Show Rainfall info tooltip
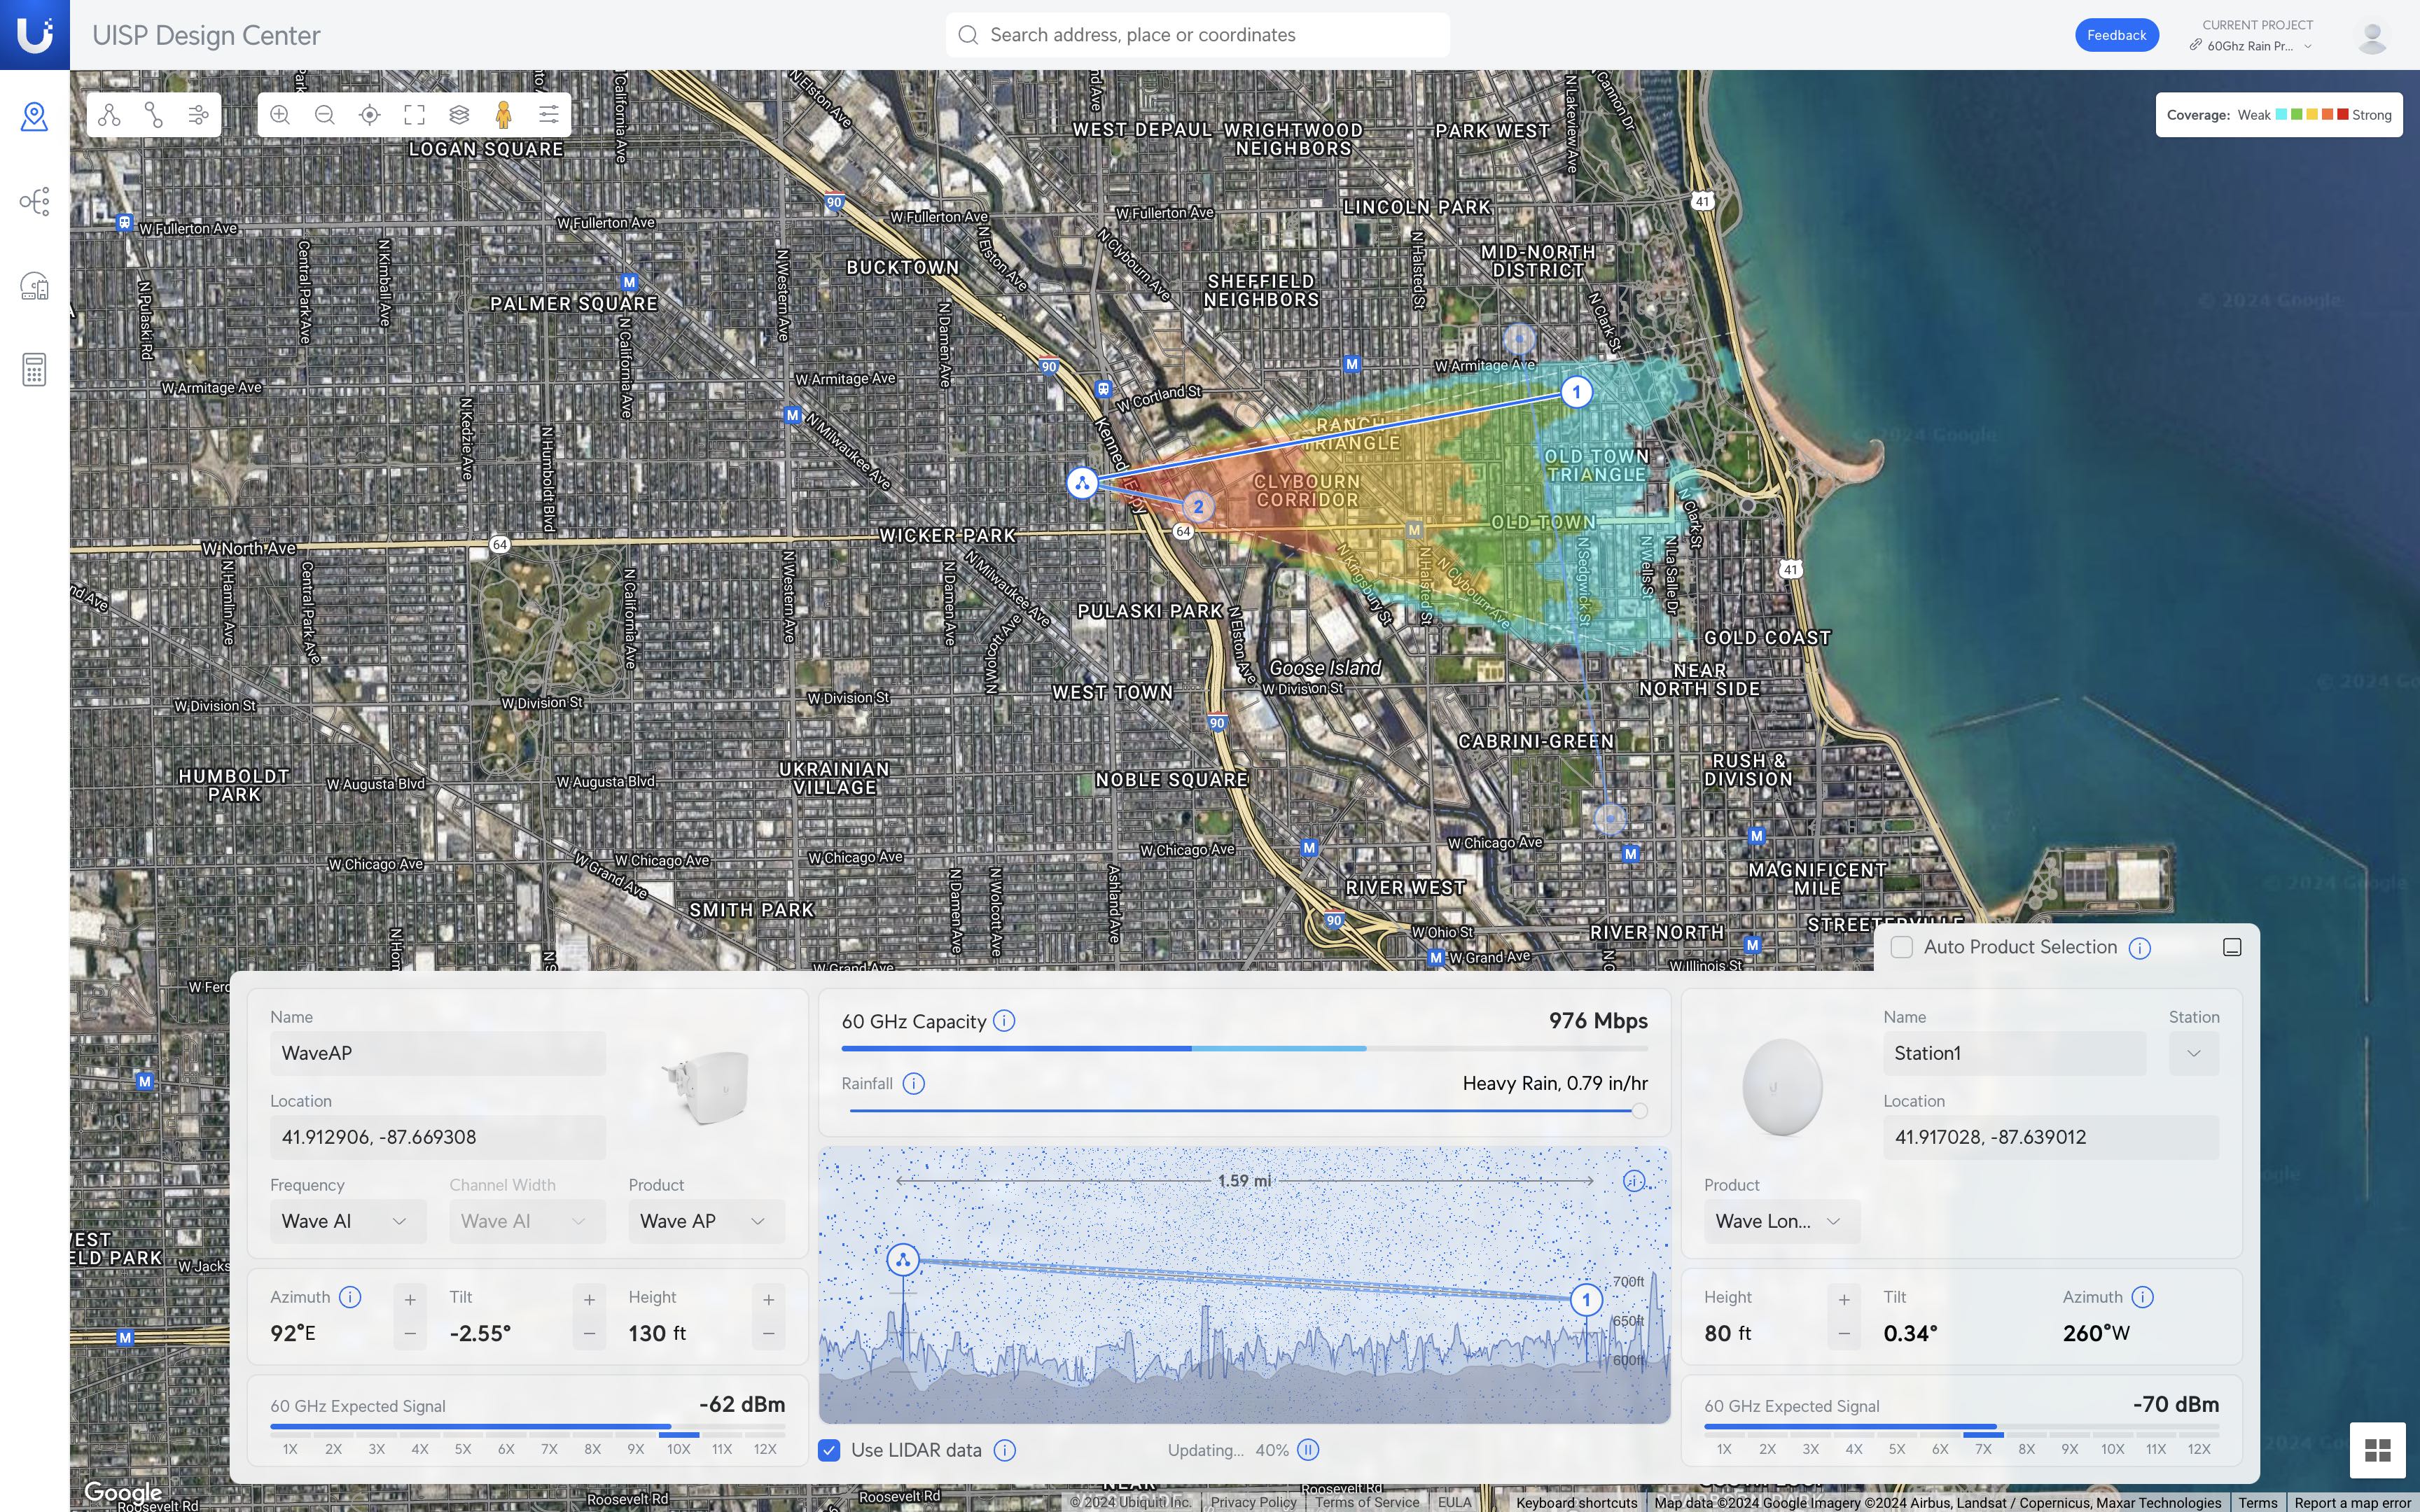Screen dimensions: 2420x1512 [914, 1084]
